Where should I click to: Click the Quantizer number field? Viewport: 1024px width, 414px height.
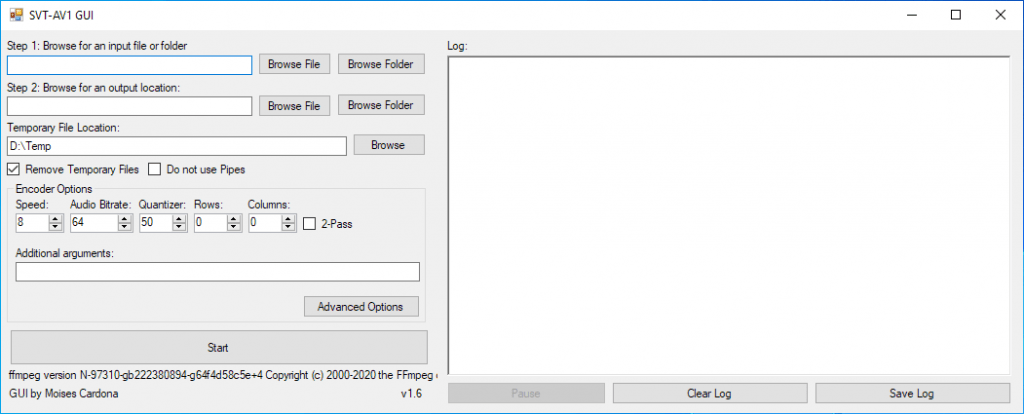pos(156,223)
